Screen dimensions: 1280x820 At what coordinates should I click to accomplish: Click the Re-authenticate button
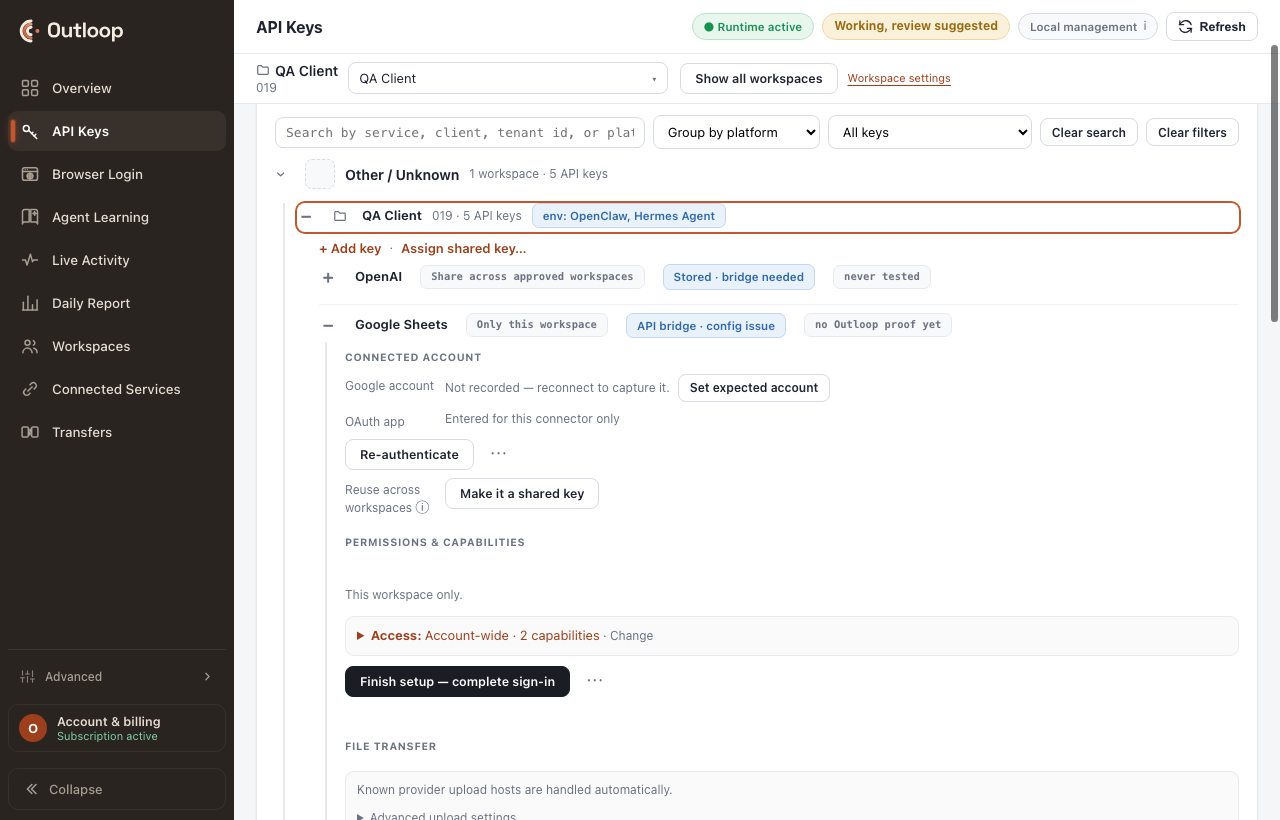point(409,454)
